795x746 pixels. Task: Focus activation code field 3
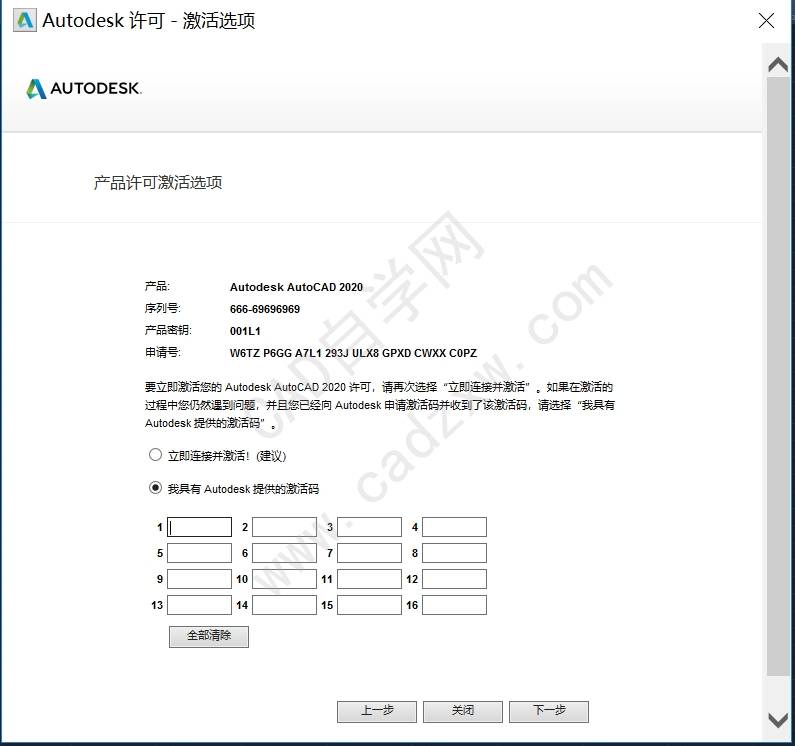pyautogui.click(x=370, y=527)
